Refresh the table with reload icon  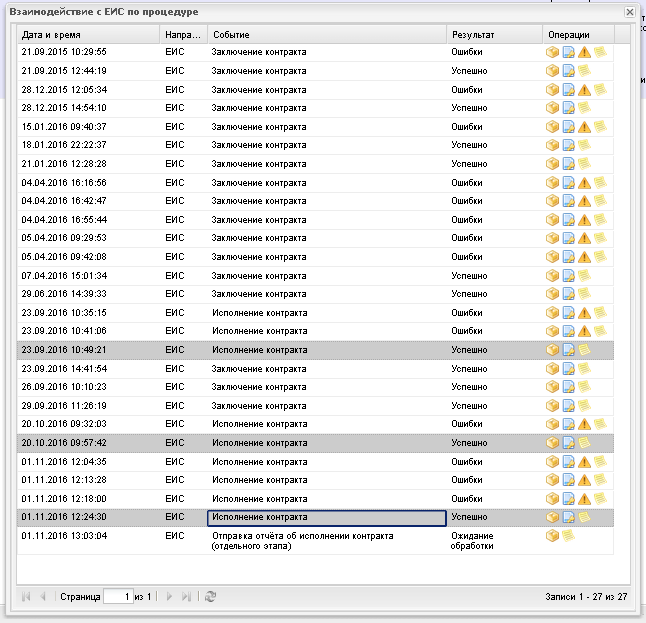click(210, 597)
